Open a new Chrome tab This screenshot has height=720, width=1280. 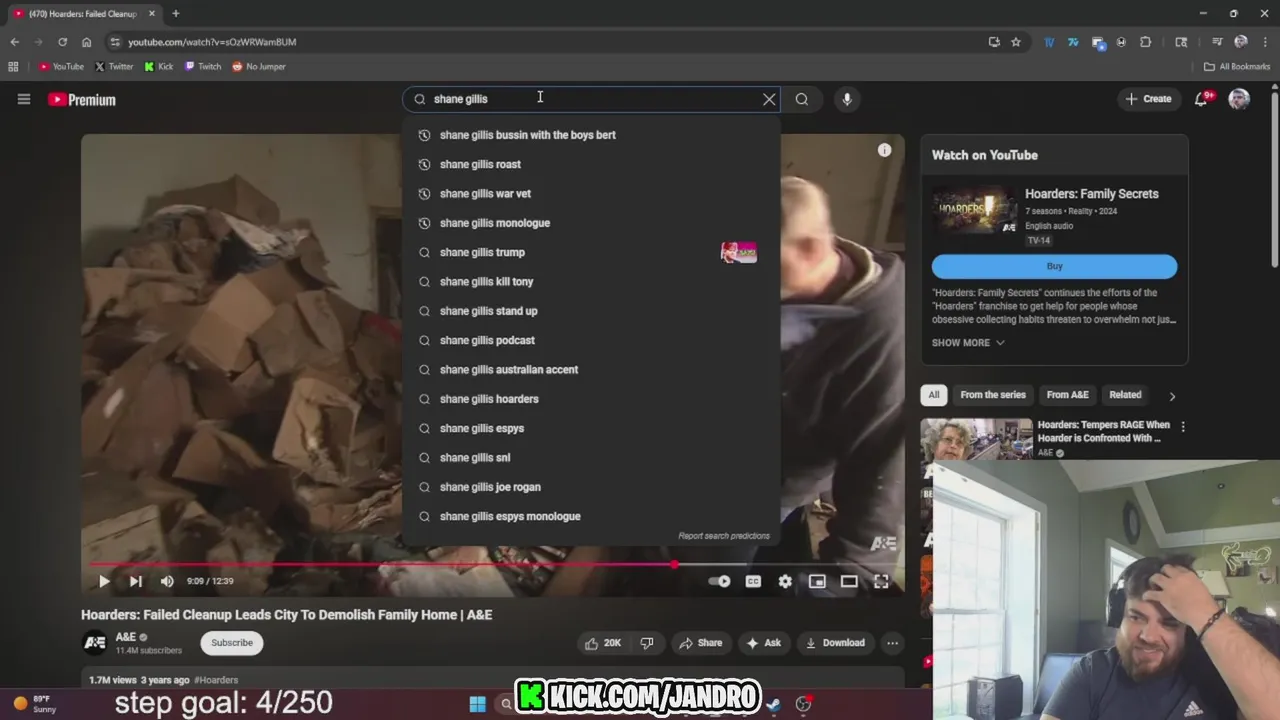[175, 14]
